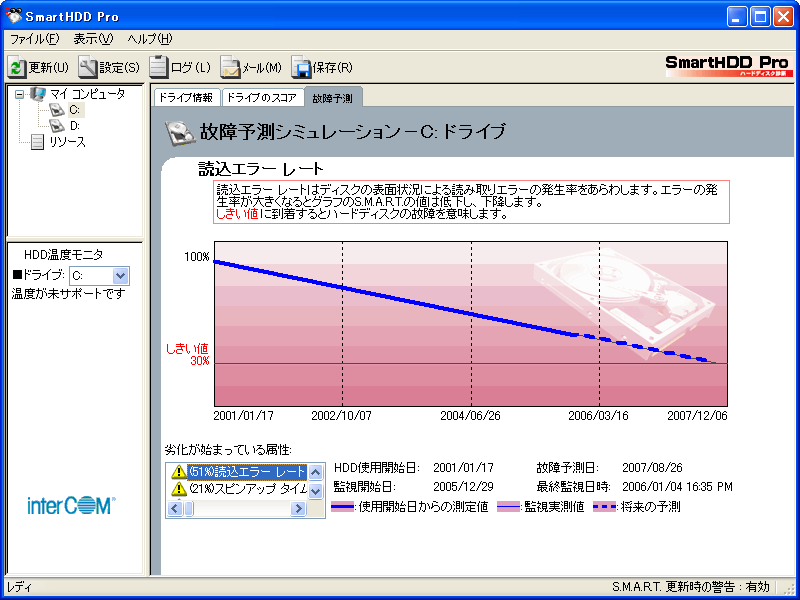The width and height of the screenshot is (800, 600).
Task: Click the 読込エラー レート section heading
Action: click(x=261, y=169)
